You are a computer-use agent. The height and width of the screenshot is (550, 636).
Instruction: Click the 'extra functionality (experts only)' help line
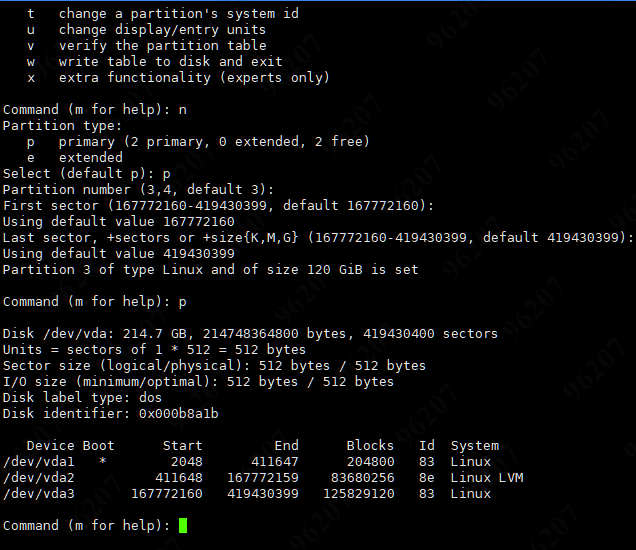[194, 78]
